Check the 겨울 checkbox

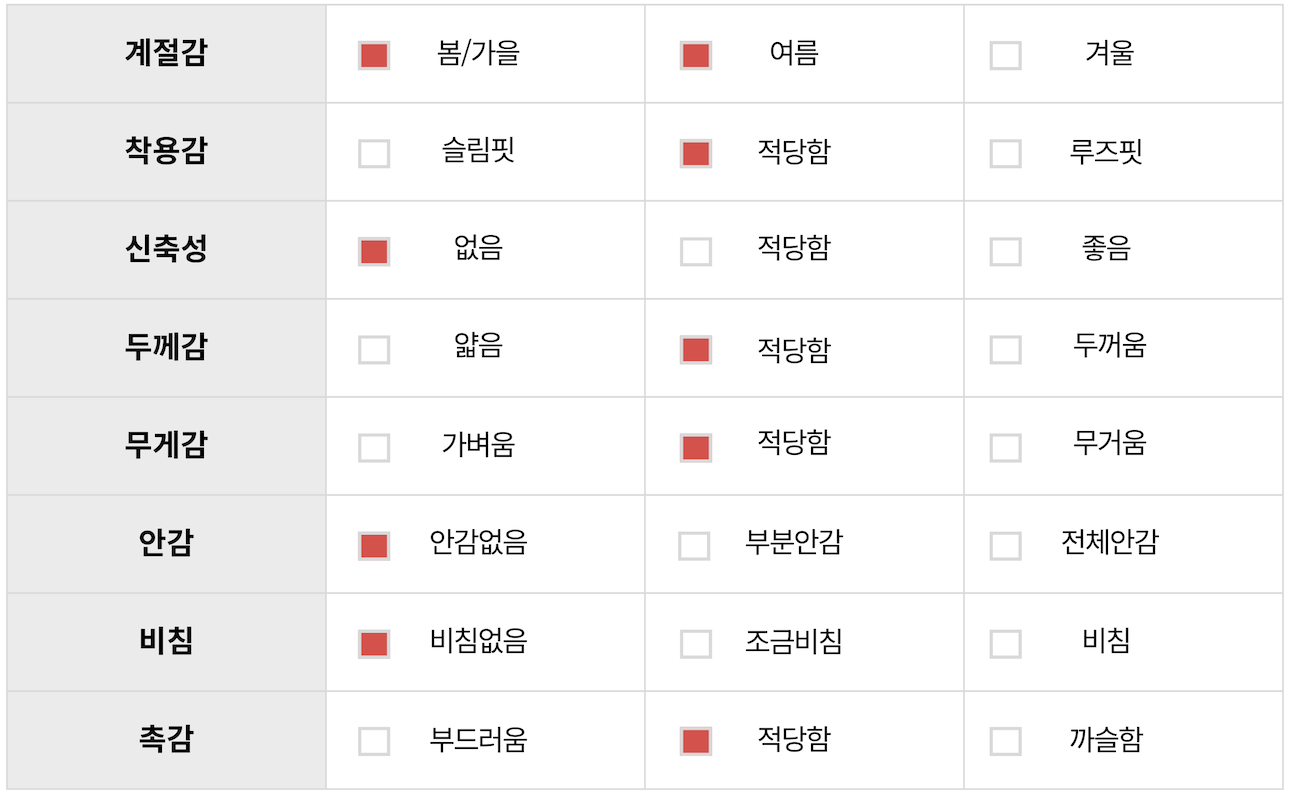coord(1005,55)
